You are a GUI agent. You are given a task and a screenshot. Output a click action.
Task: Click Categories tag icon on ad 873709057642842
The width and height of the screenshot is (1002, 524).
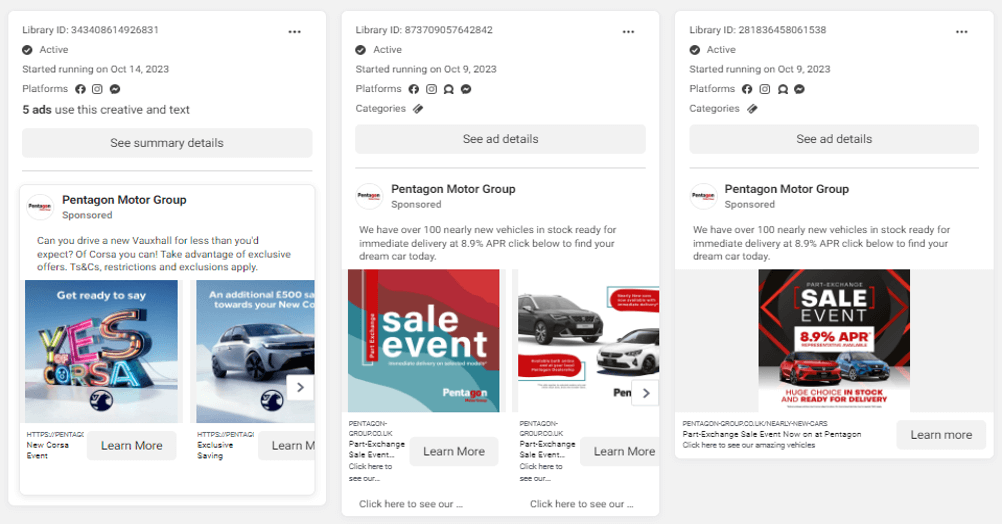(x=418, y=109)
